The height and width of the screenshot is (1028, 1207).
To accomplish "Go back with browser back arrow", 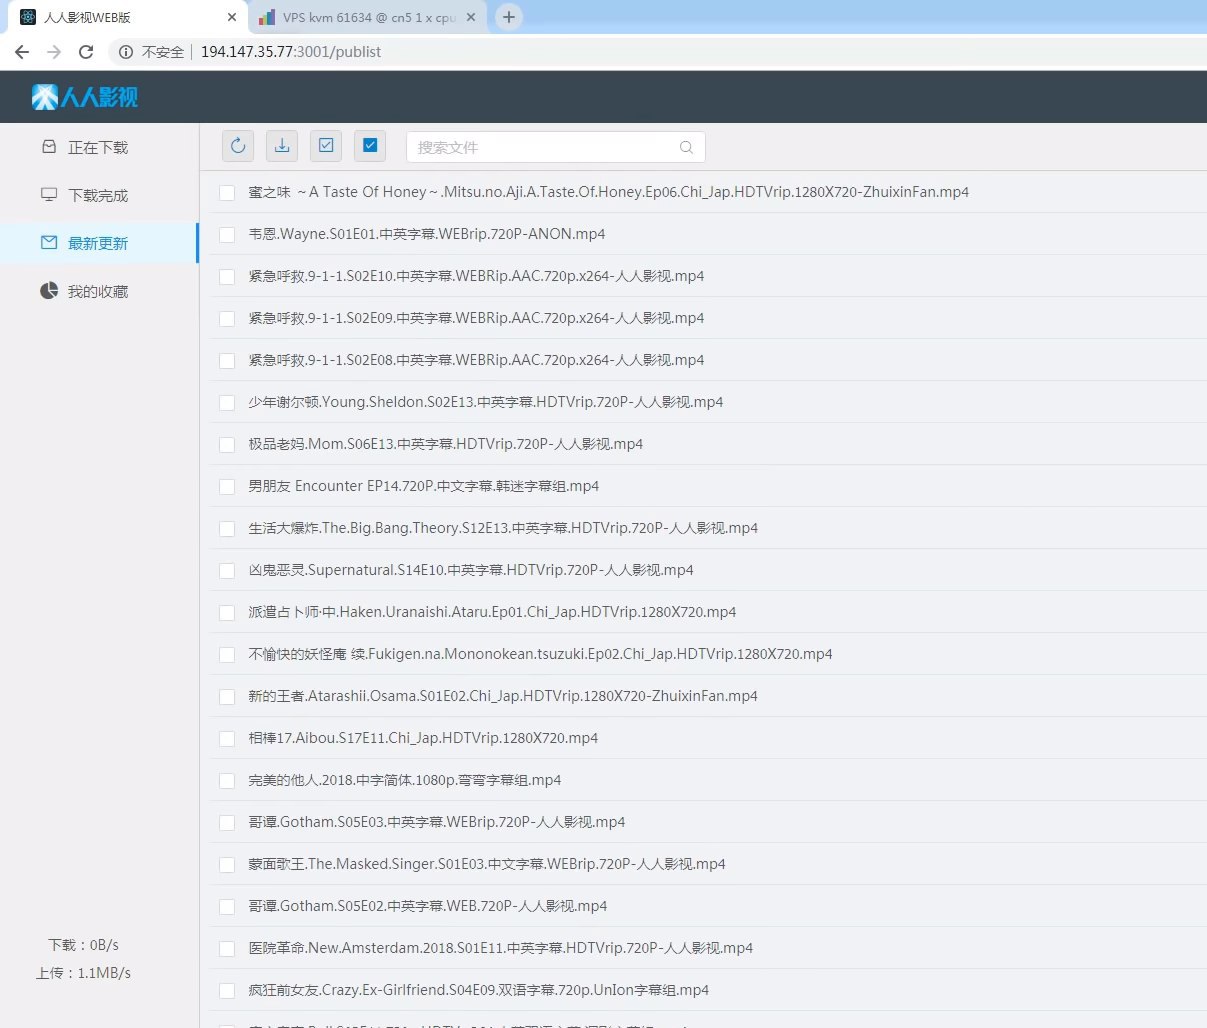I will (x=22, y=52).
